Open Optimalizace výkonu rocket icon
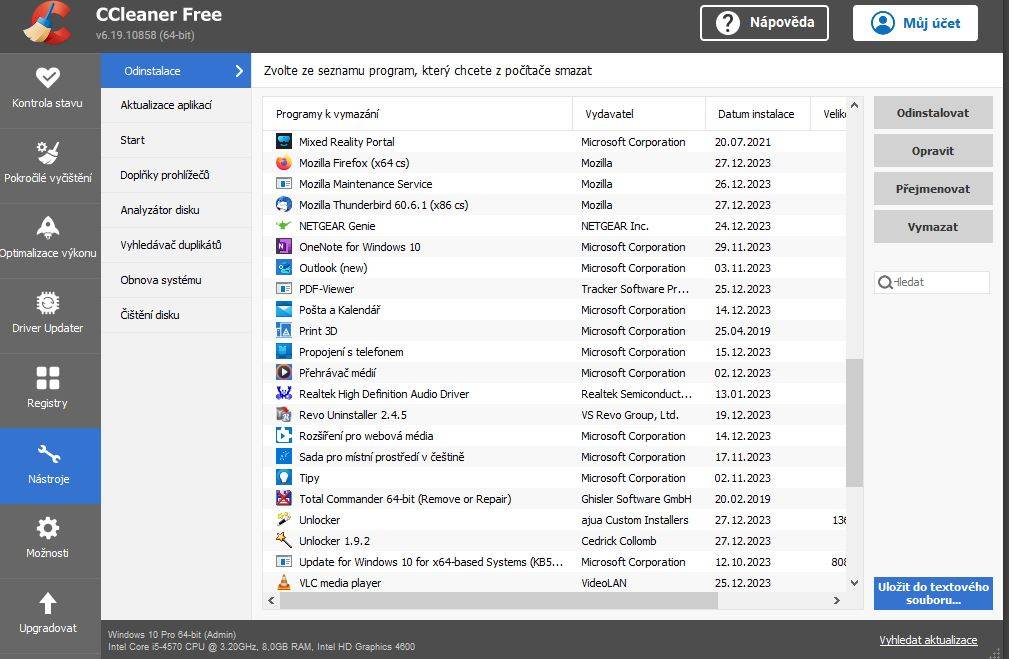 coord(48,227)
